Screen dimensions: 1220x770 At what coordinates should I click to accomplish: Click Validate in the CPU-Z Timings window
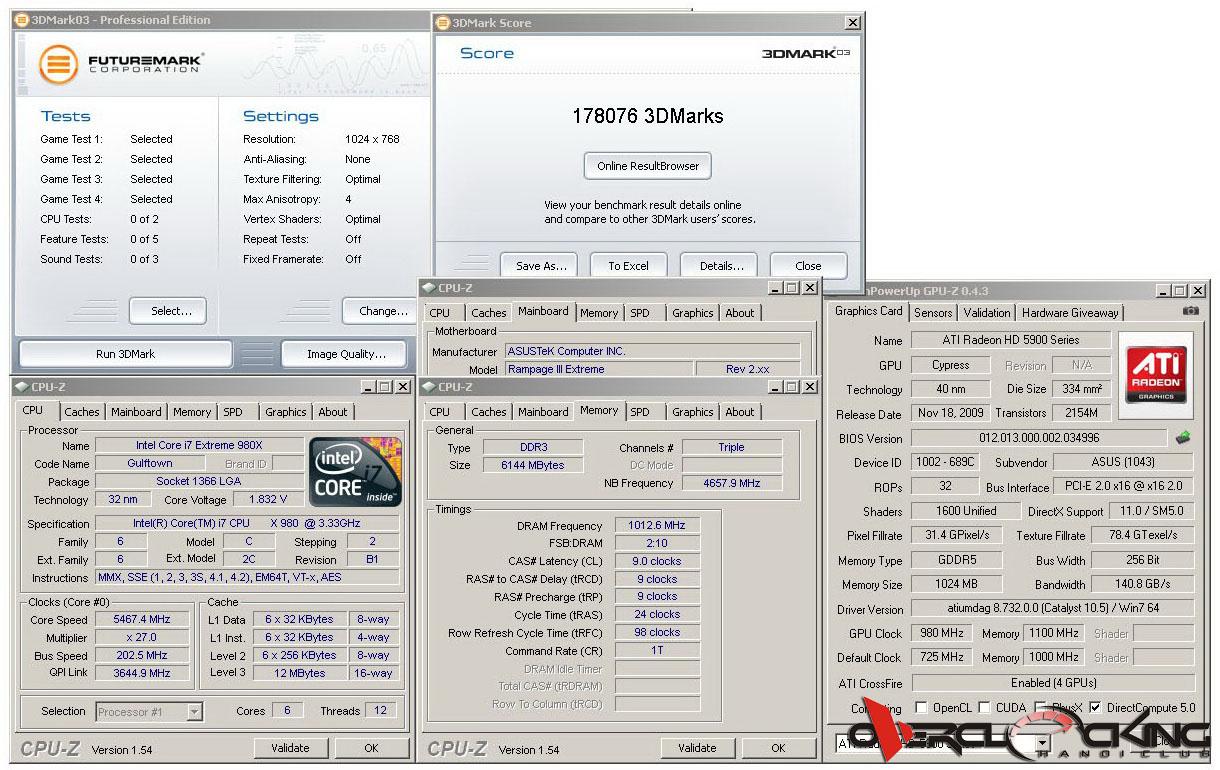(x=697, y=748)
